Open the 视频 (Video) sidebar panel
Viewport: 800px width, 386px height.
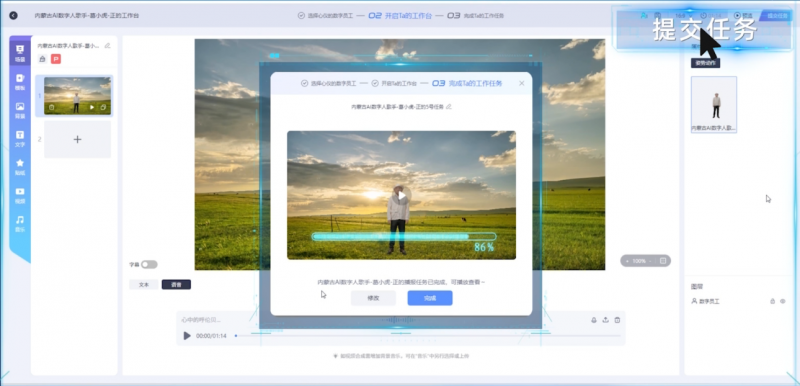pyautogui.click(x=20, y=195)
